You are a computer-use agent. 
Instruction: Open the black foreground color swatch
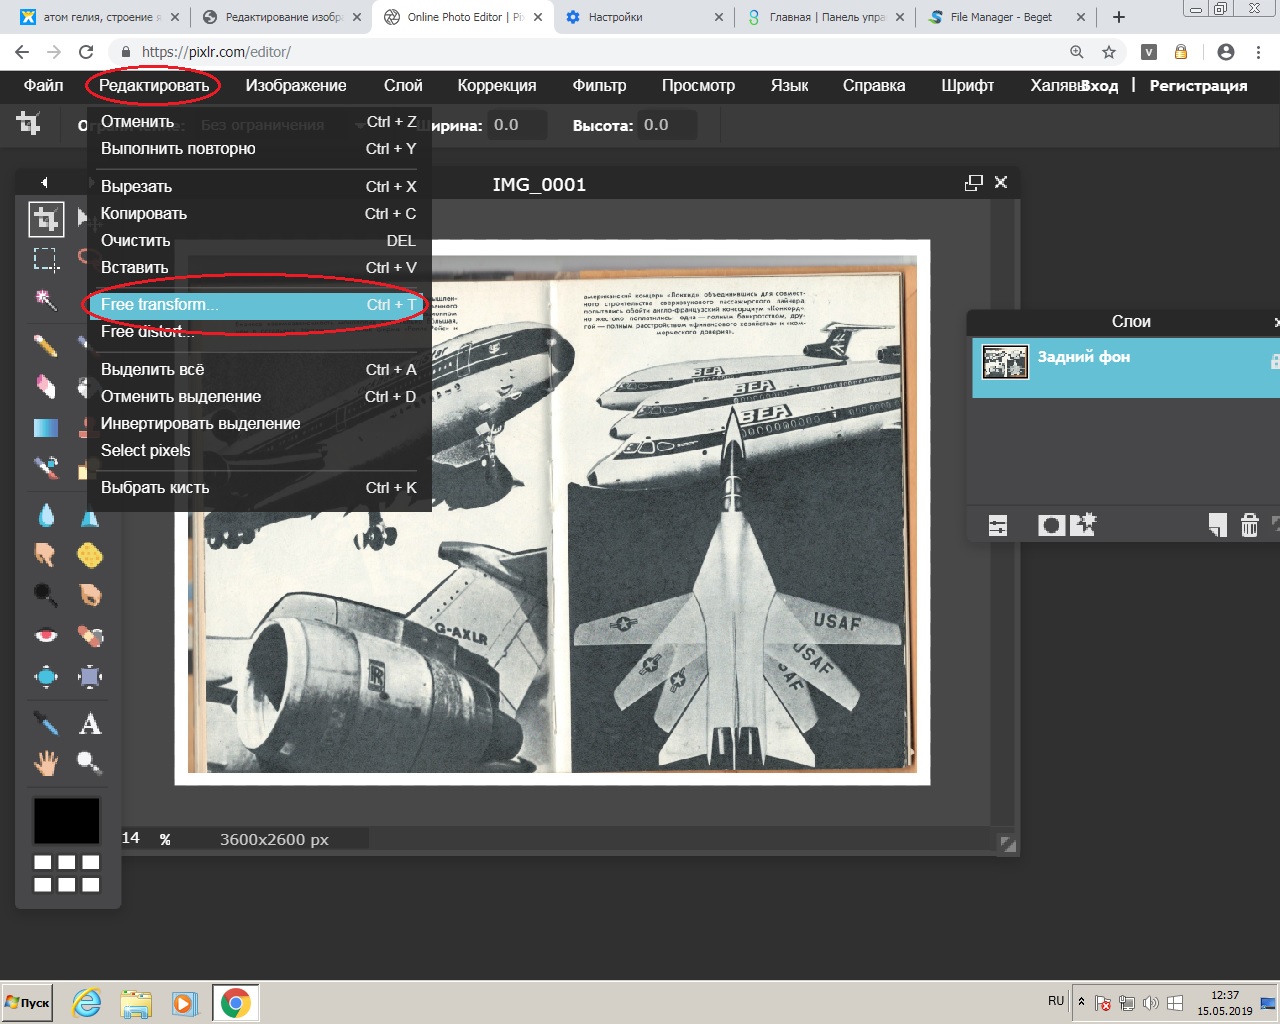point(67,821)
